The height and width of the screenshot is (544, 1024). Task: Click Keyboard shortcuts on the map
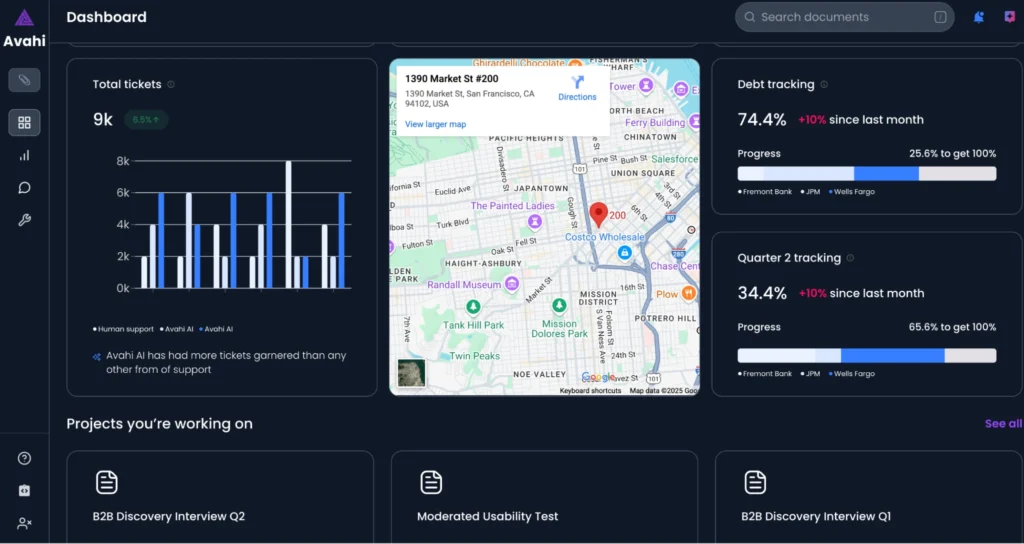click(x=590, y=391)
